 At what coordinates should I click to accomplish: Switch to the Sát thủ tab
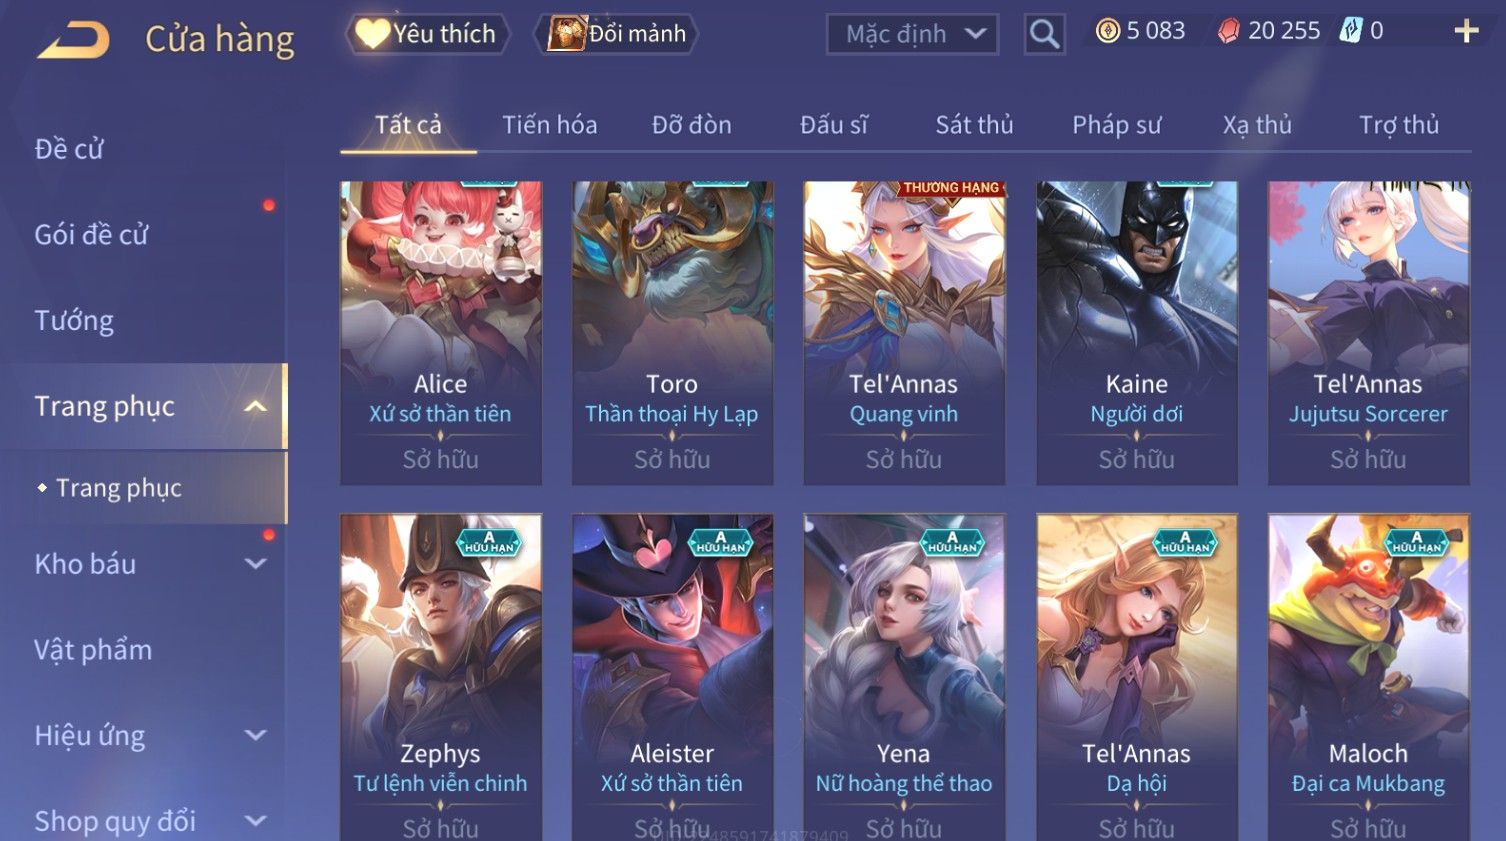pos(974,125)
